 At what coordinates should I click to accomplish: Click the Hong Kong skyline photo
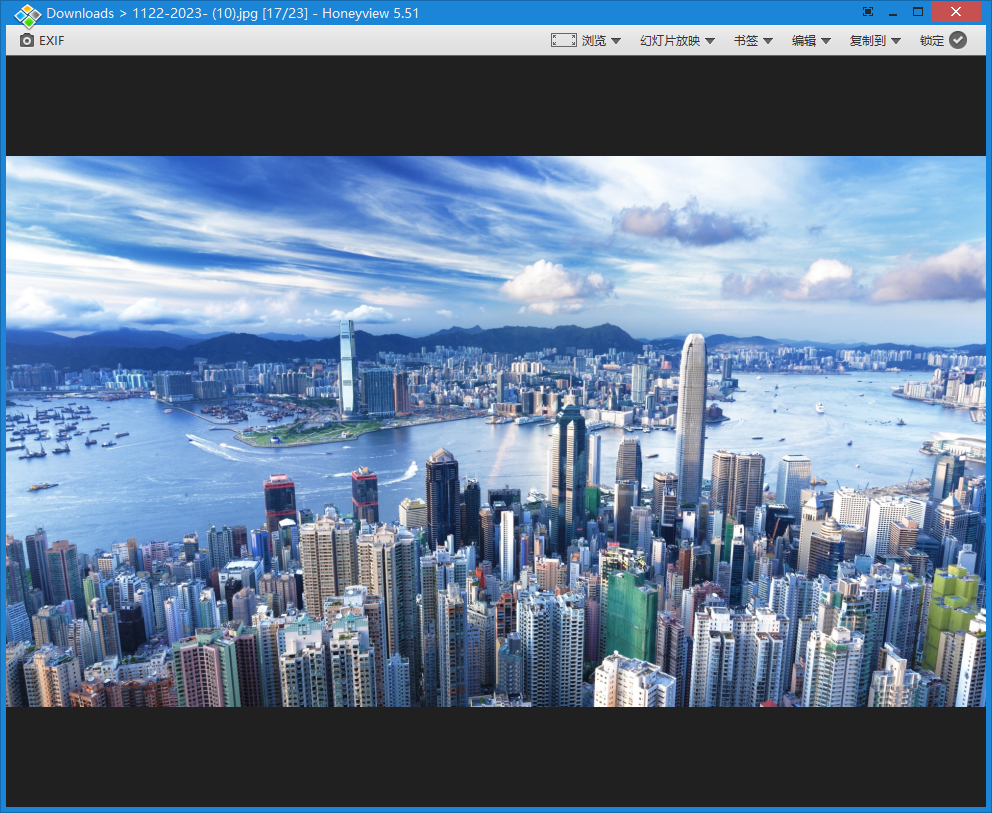[496, 431]
